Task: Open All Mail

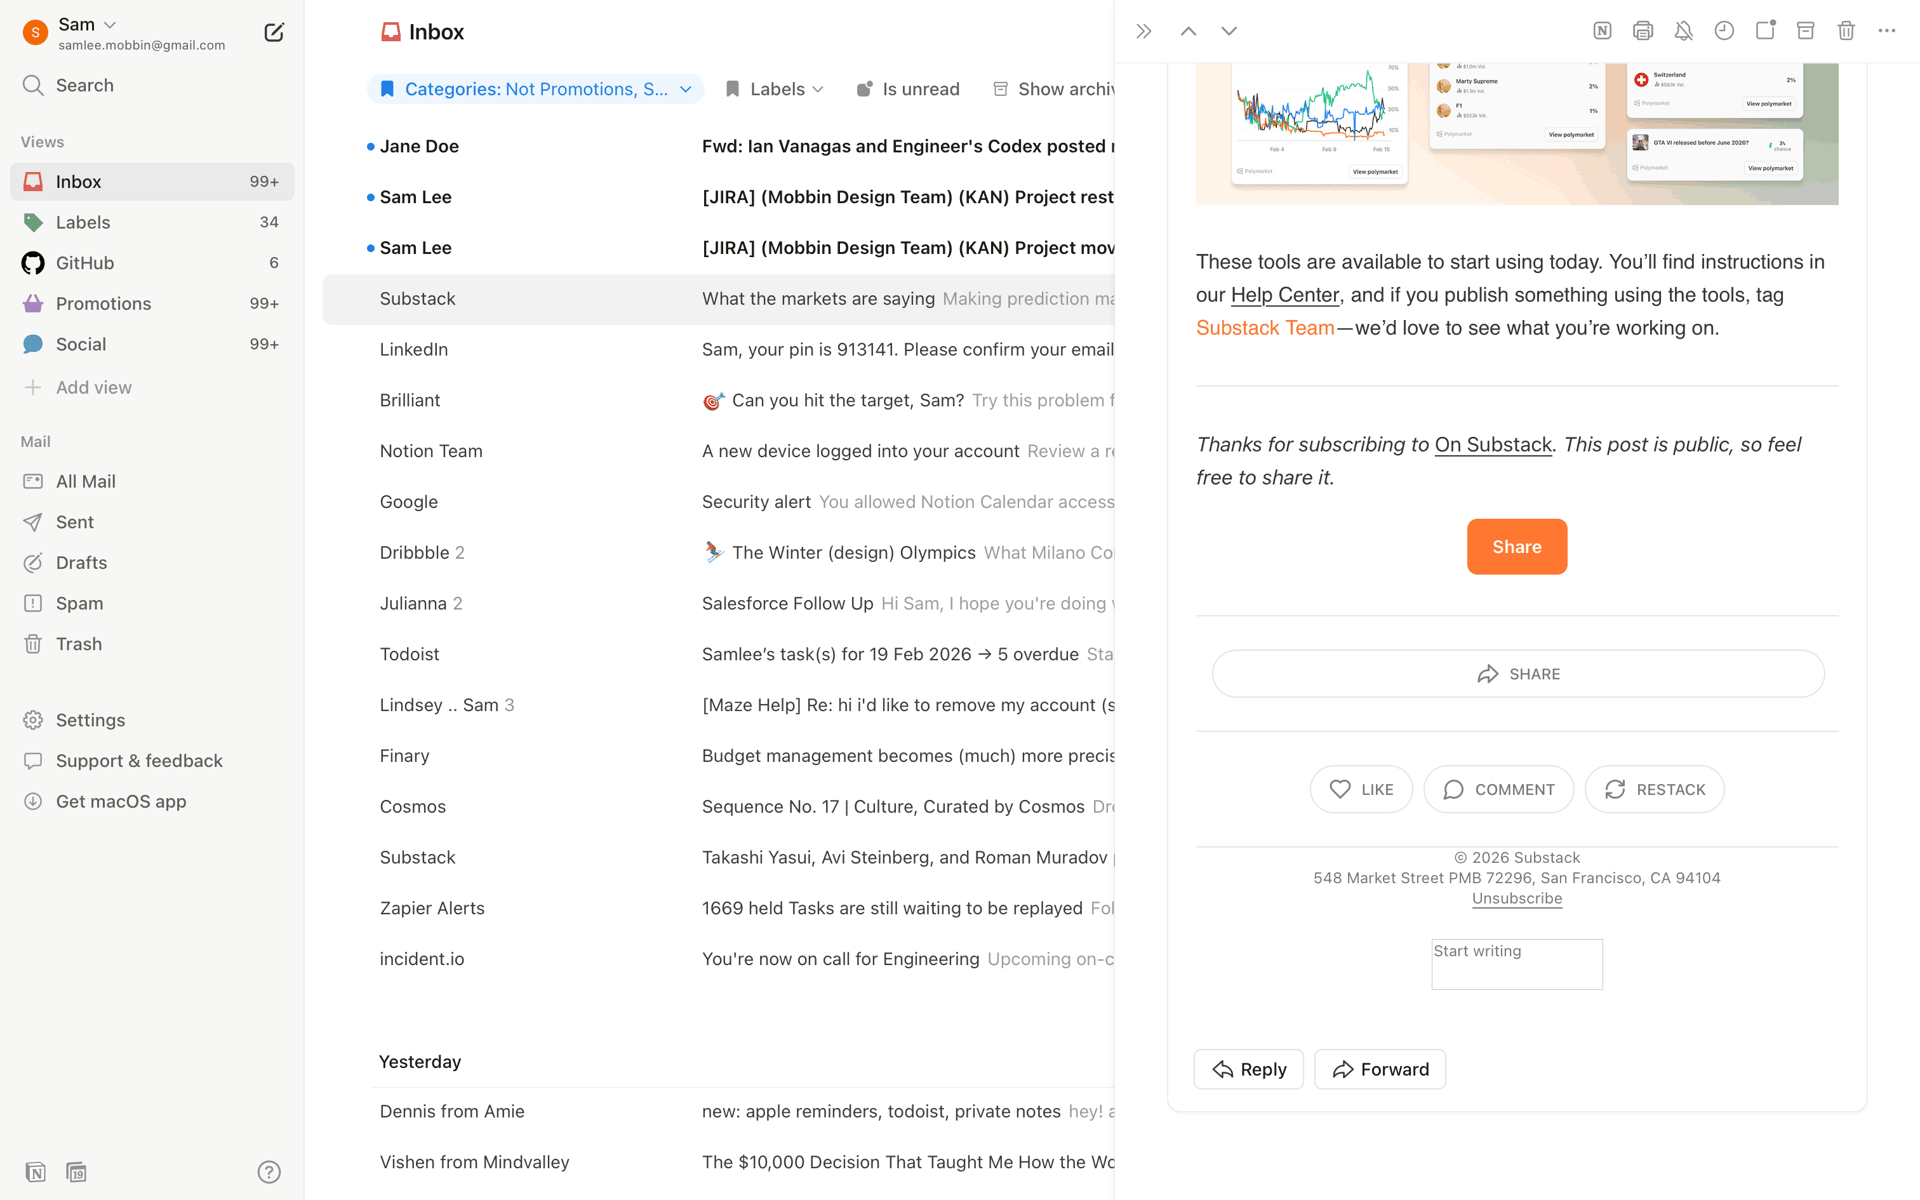Action: pyautogui.click(x=152, y=481)
